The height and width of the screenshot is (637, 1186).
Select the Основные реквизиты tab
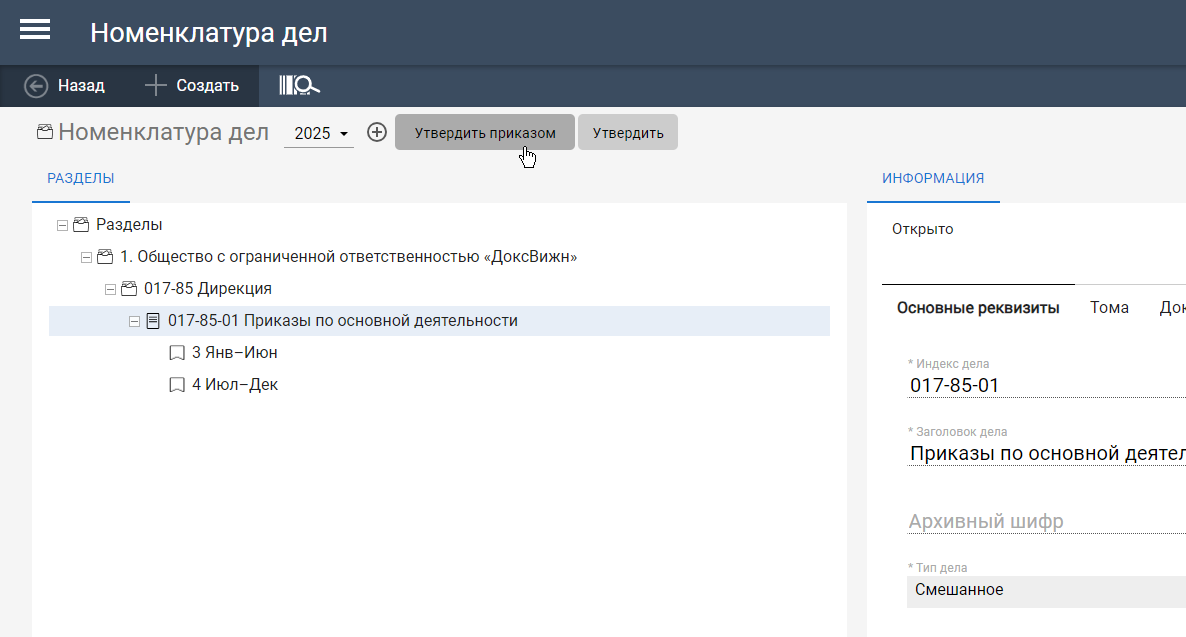(977, 308)
